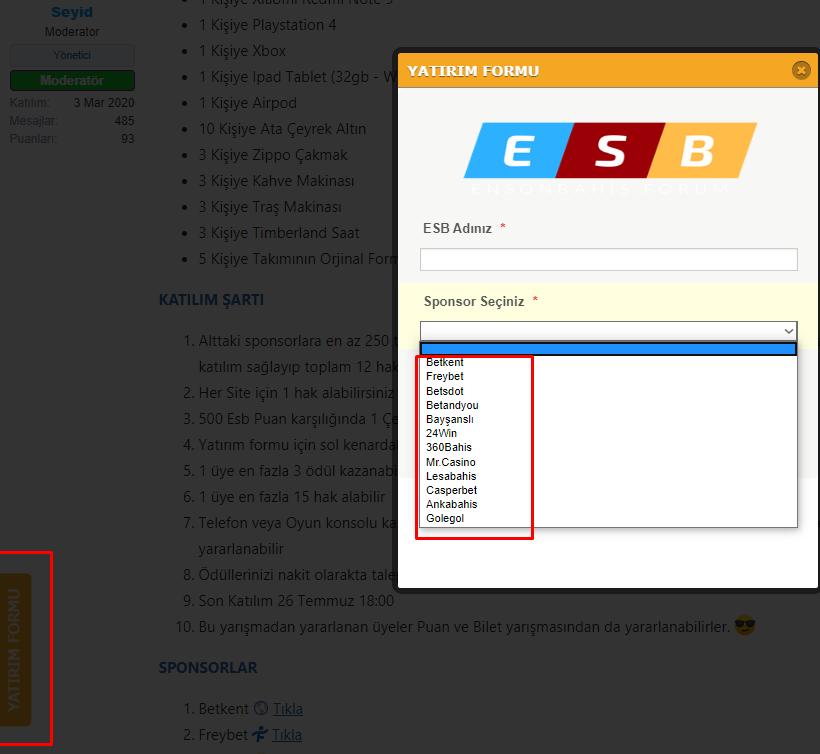Viewport: 820px width, 754px height.
Task: Click the KATILIM ŞARTI heading
Action: tap(211, 300)
